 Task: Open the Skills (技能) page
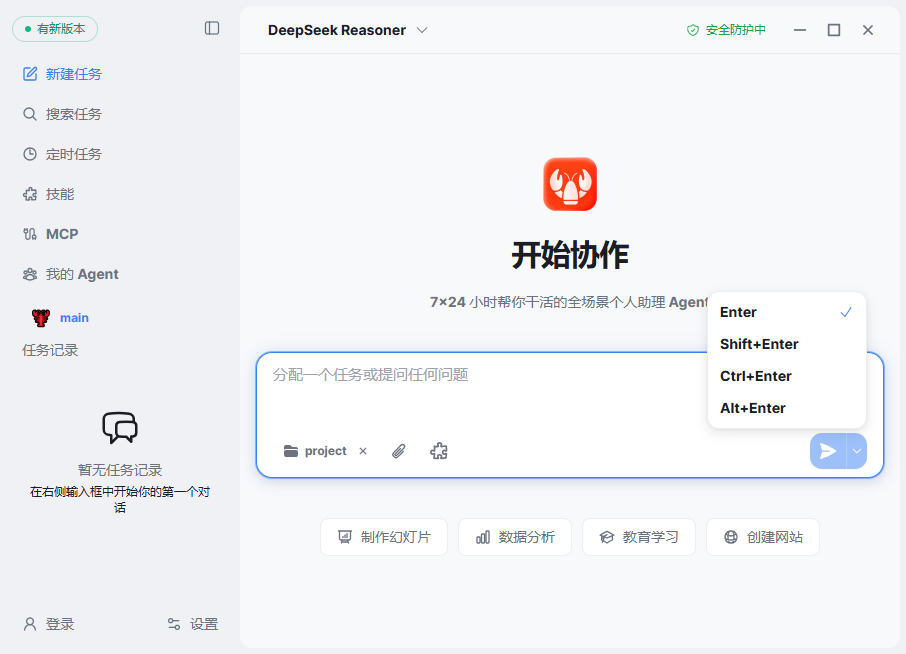click(49, 194)
